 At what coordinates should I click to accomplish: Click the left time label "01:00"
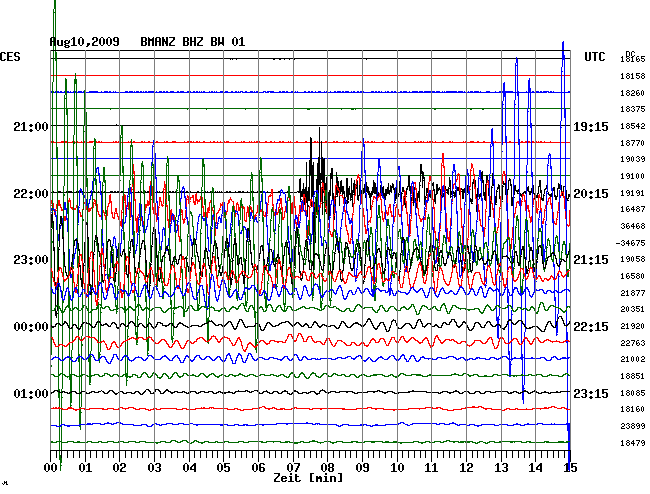[31, 393]
